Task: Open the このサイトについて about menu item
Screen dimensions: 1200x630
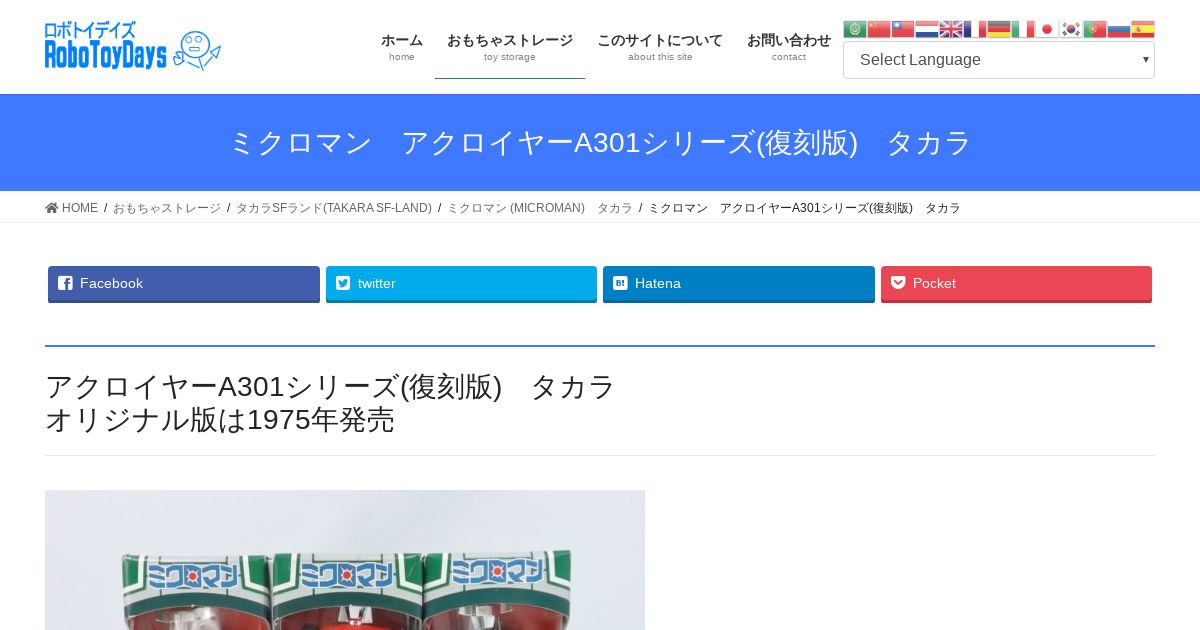Action: (x=660, y=47)
